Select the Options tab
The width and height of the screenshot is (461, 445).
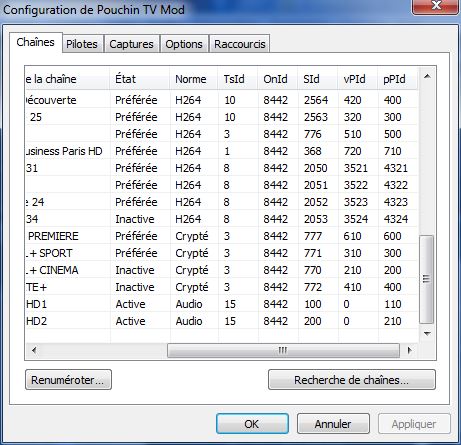click(184, 44)
